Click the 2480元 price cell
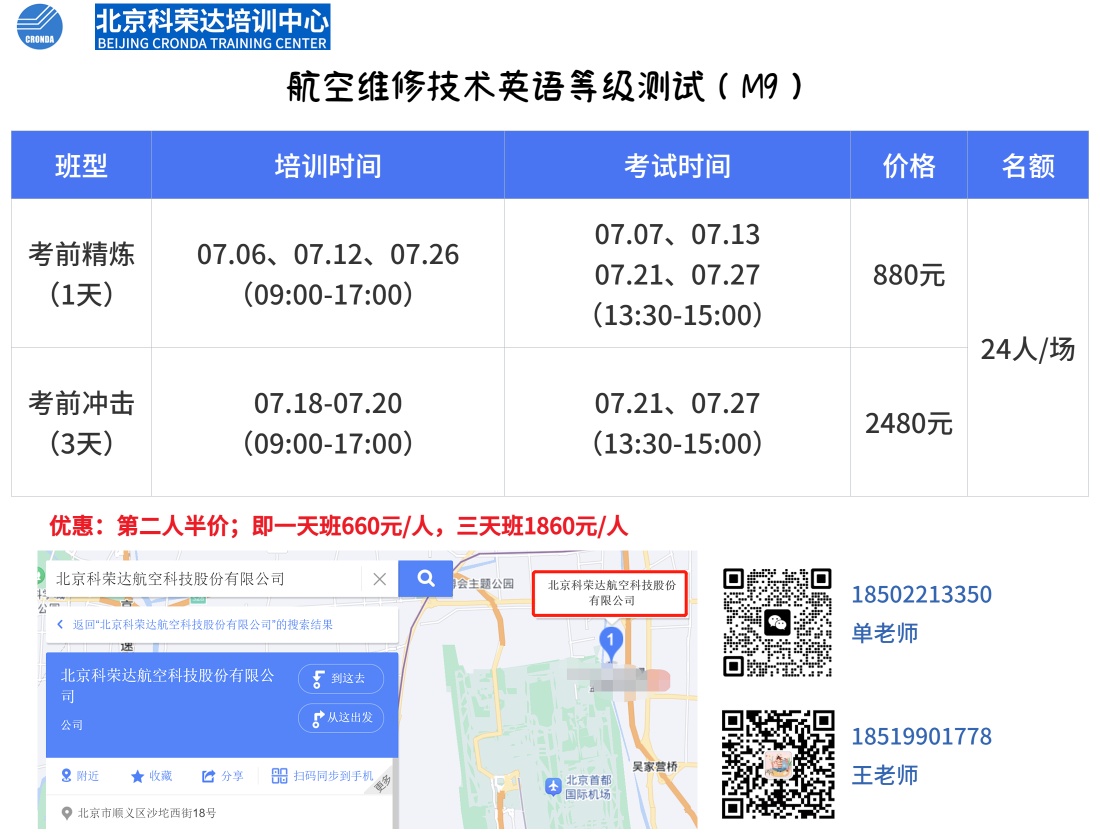The image size is (1100, 836). [908, 423]
